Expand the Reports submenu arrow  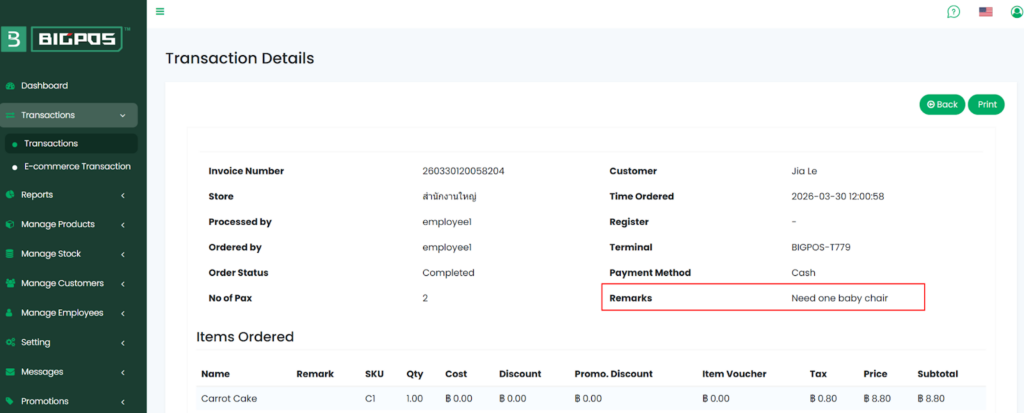pyautogui.click(x=122, y=195)
